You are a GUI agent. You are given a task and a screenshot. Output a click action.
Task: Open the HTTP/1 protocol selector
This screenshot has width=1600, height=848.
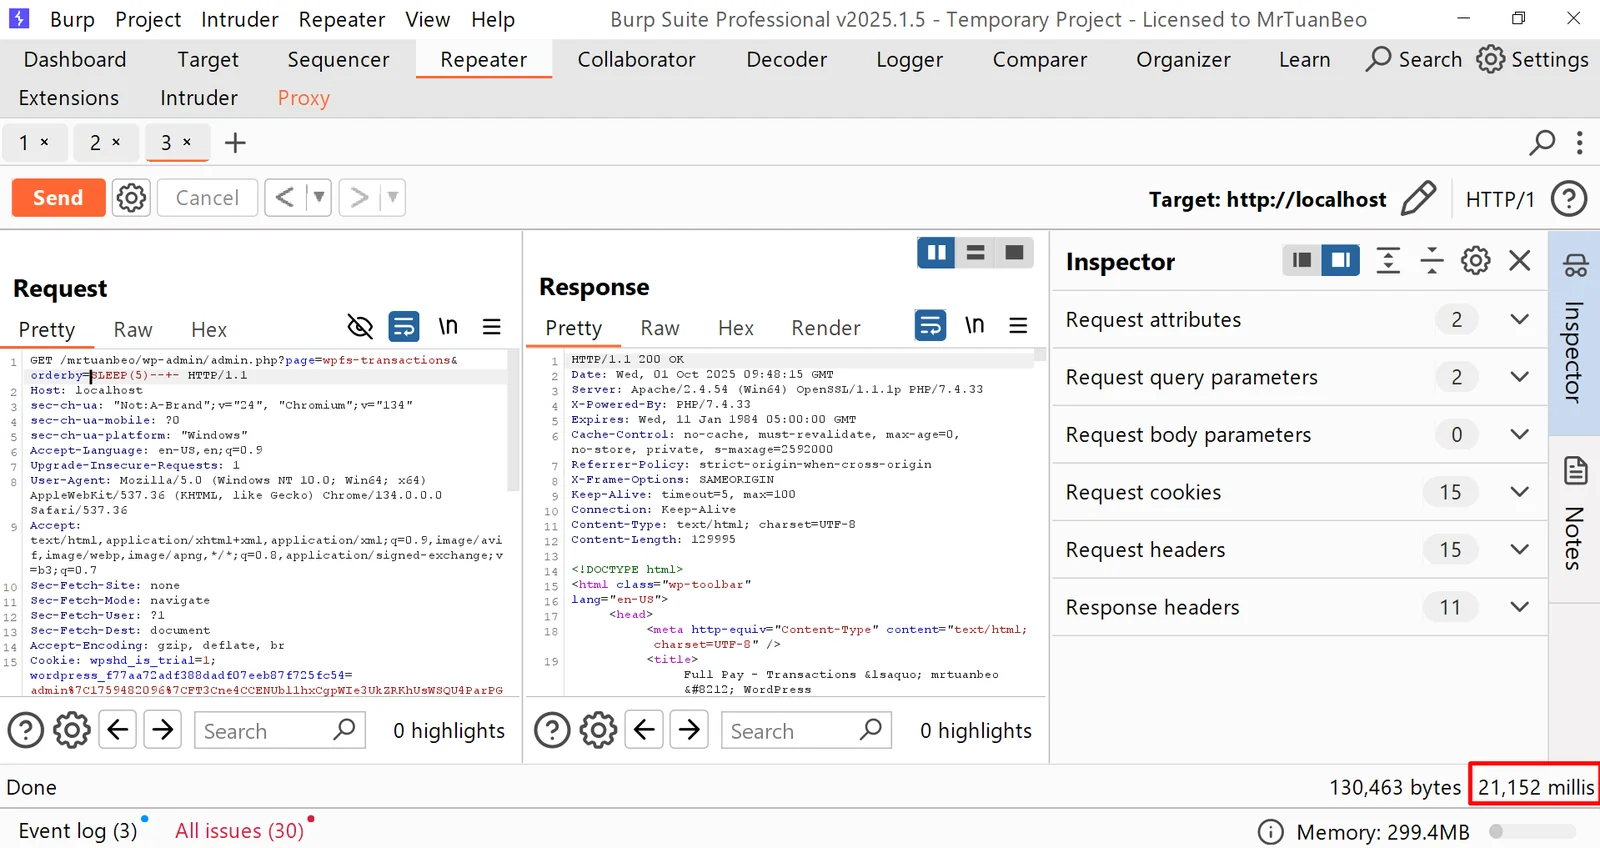1500,200
